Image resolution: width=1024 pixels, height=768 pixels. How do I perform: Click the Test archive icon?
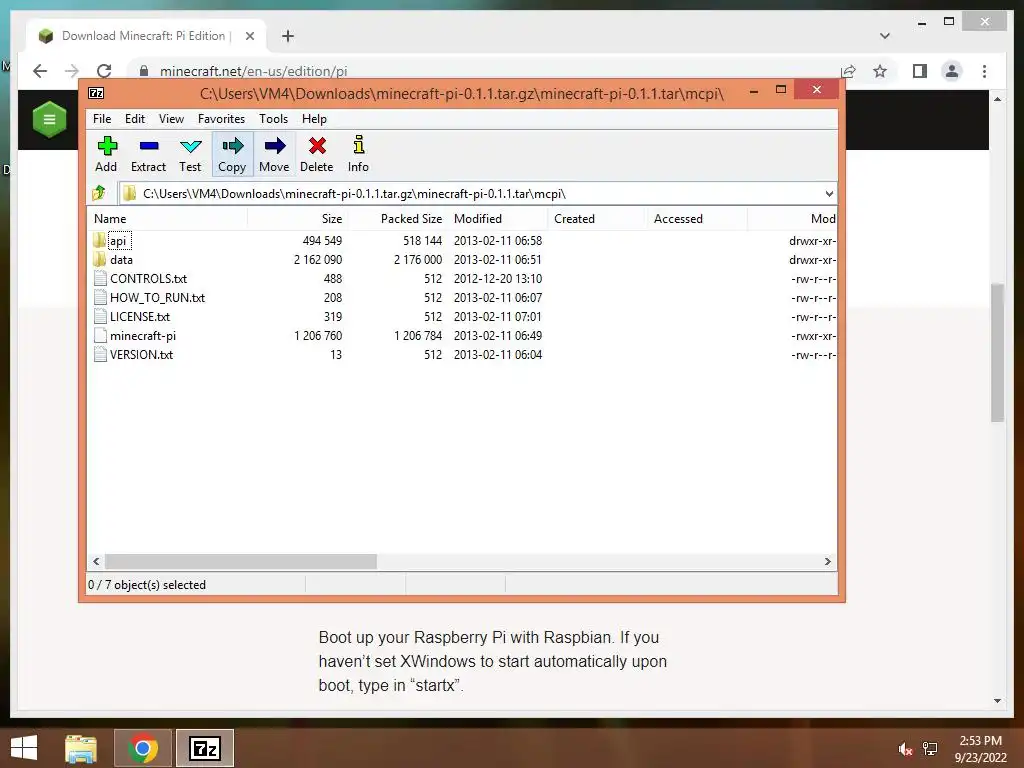click(191, 146)
